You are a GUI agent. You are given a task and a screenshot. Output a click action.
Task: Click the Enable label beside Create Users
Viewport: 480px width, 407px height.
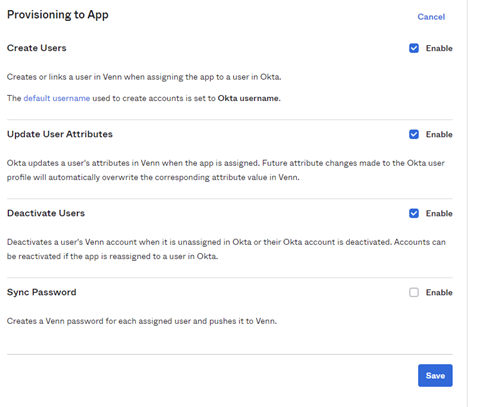click(x=439, y=48)
